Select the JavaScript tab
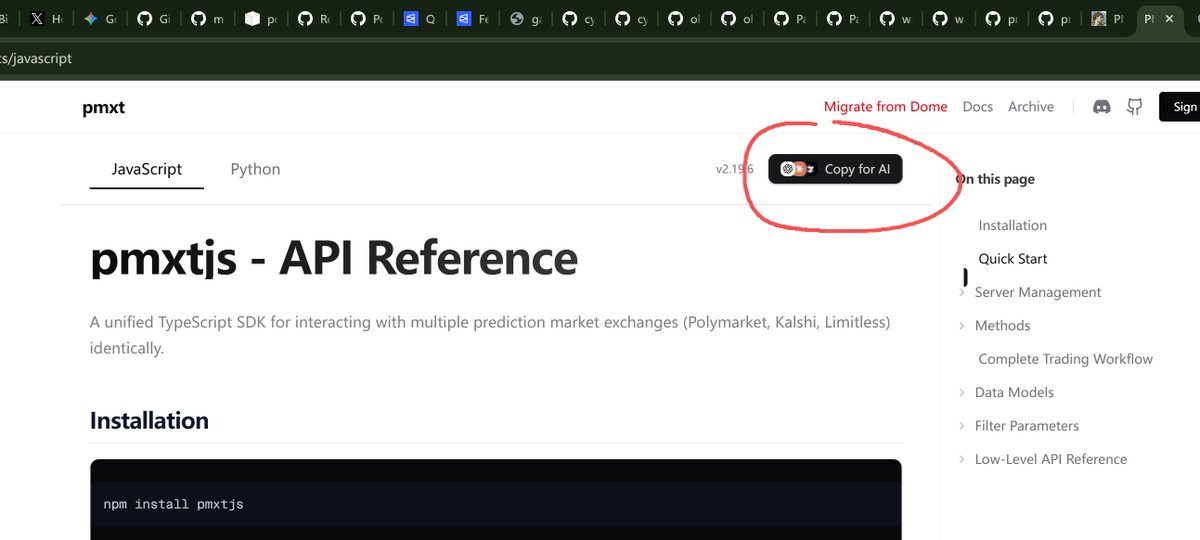Image resolution: width=1200 pixels, height=540 pixels. click(147, 169)
